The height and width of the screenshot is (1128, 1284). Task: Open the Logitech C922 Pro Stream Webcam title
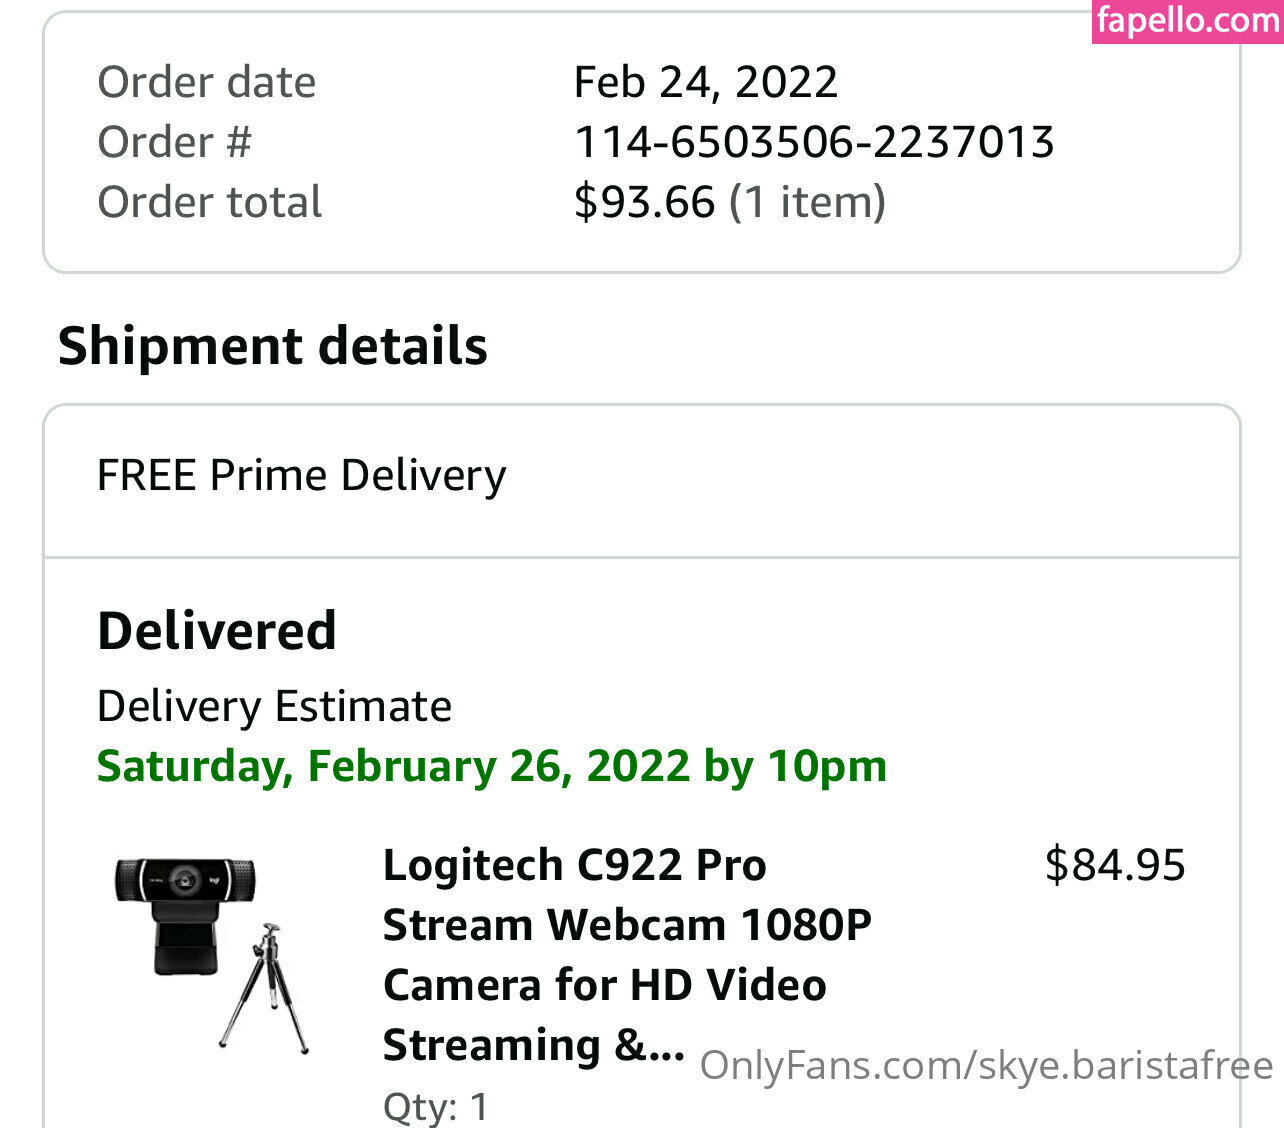574,866
